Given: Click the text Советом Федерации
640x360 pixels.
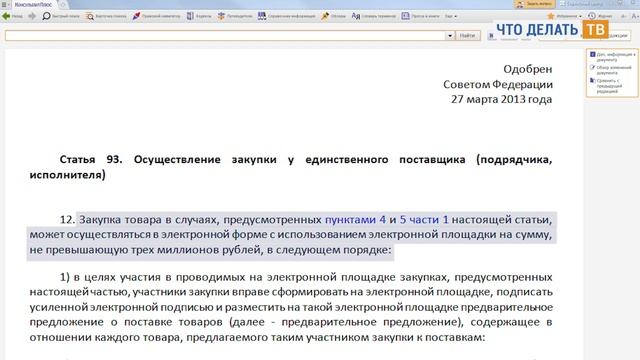Looking at the screenshot, I should point(498,84).
